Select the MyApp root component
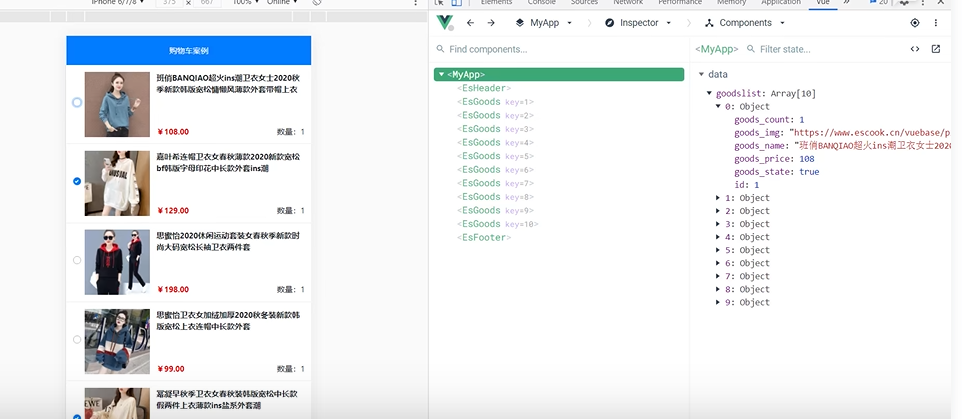Viewport: 975px width, 419px height. click(x=559, y=75)
